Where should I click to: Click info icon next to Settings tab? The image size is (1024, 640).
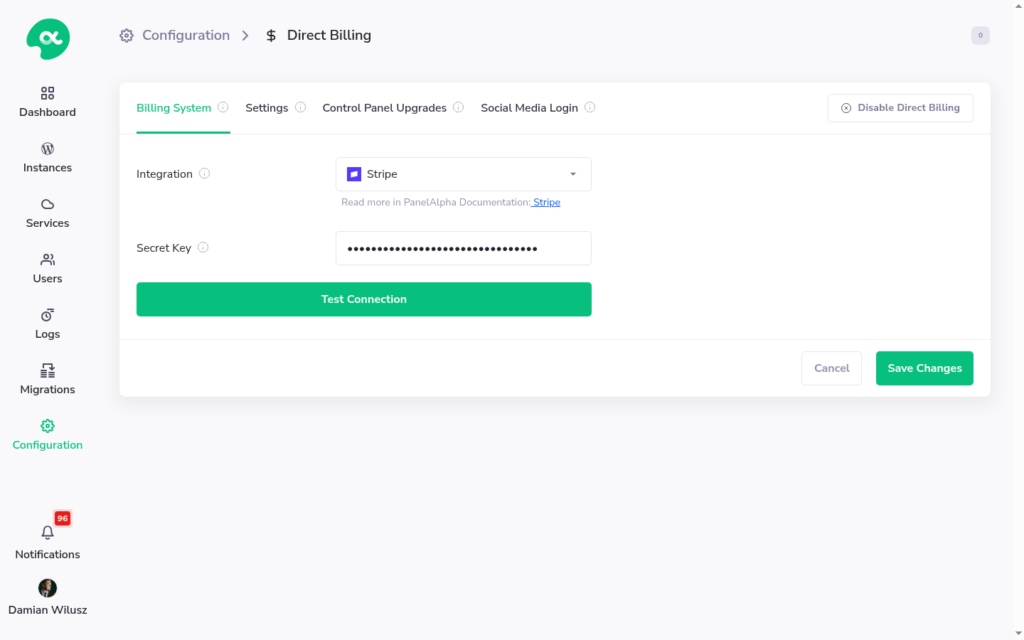(300, 107)
